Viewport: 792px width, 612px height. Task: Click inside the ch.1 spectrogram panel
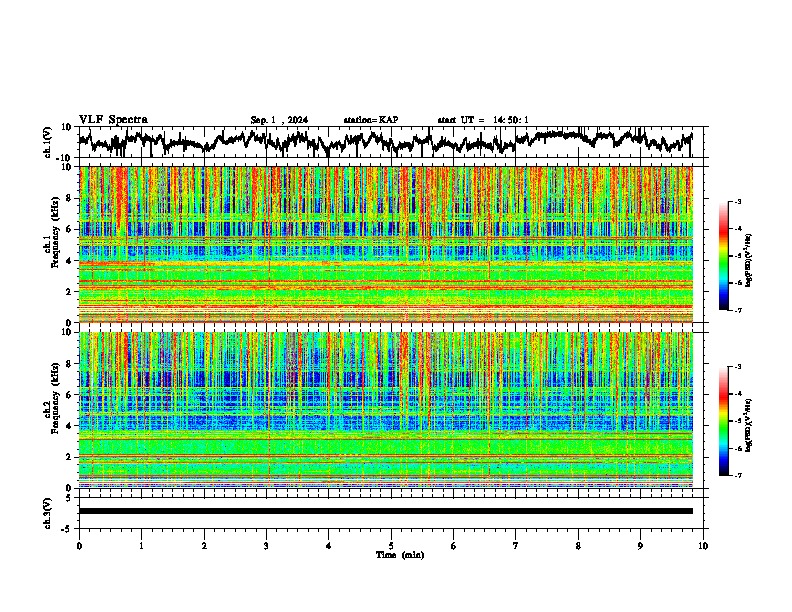click(386, 244)
